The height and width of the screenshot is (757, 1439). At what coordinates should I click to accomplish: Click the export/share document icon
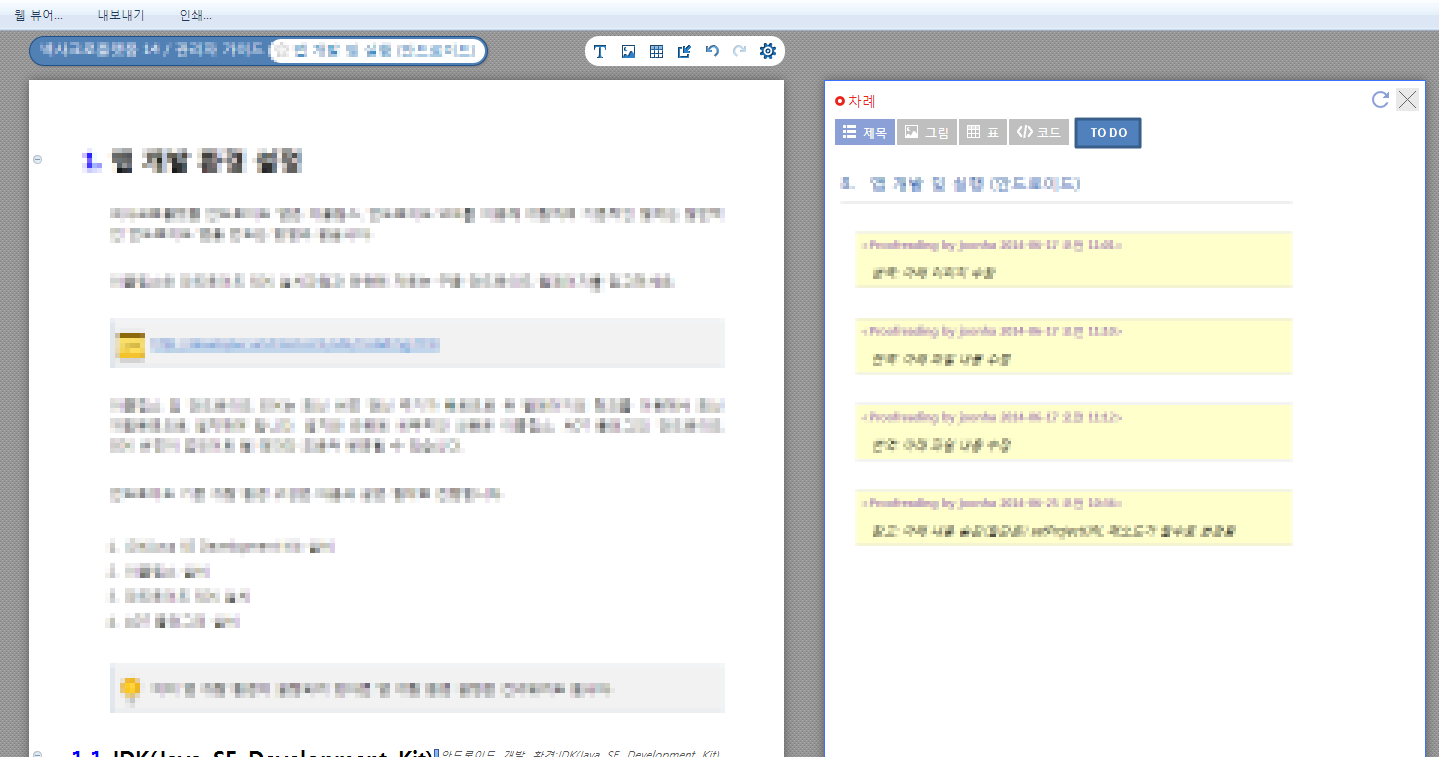point(684,52)
